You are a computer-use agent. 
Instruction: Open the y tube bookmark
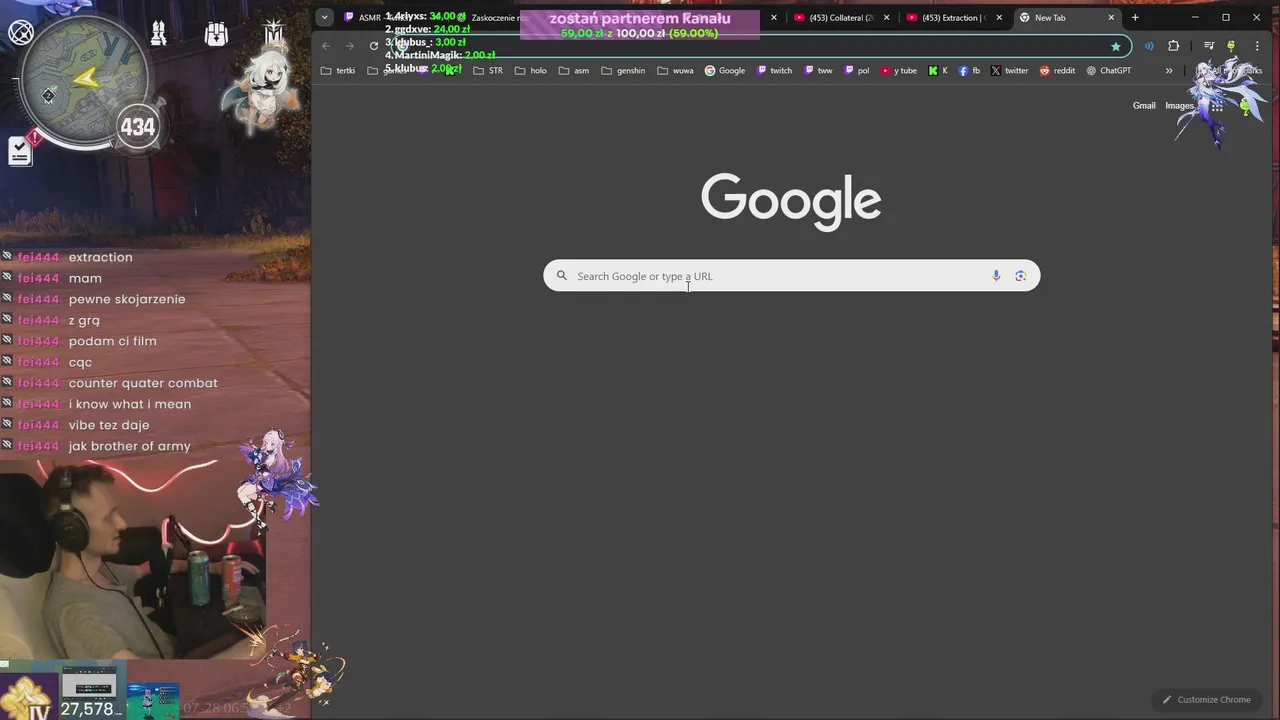click(x=899, y=71)
